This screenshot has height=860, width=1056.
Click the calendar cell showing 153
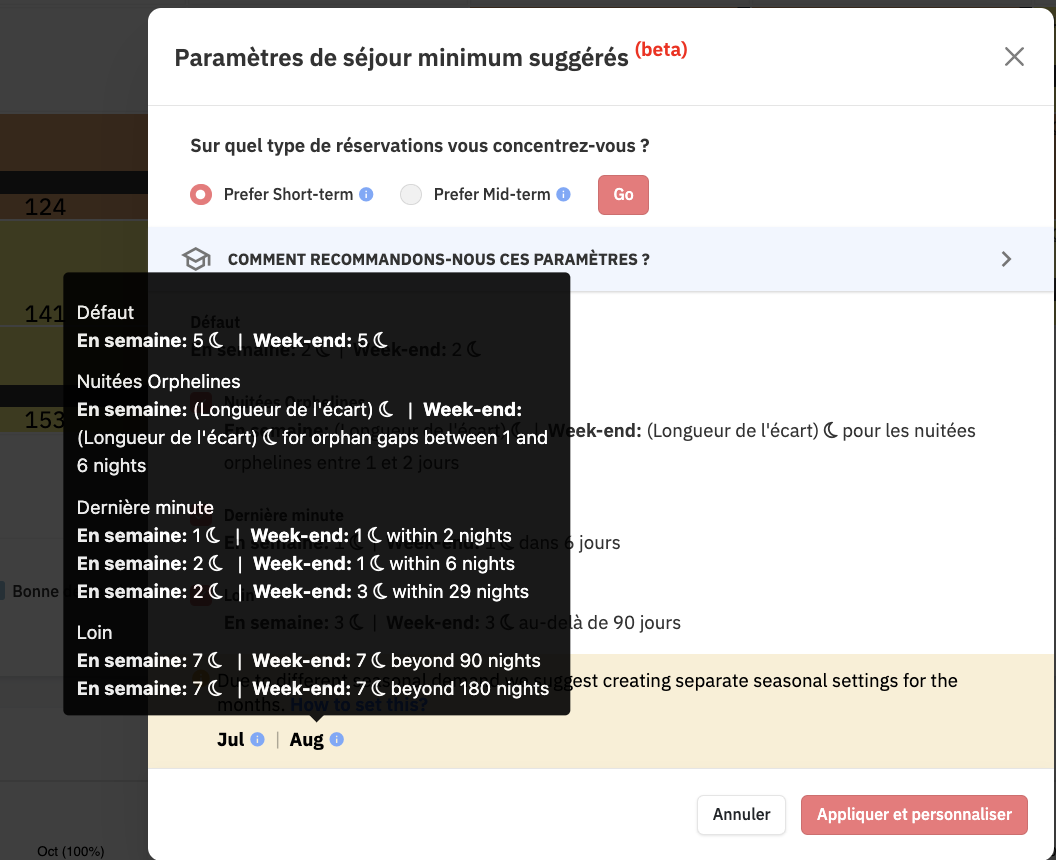pyautogui.click(x=44, y=420)
